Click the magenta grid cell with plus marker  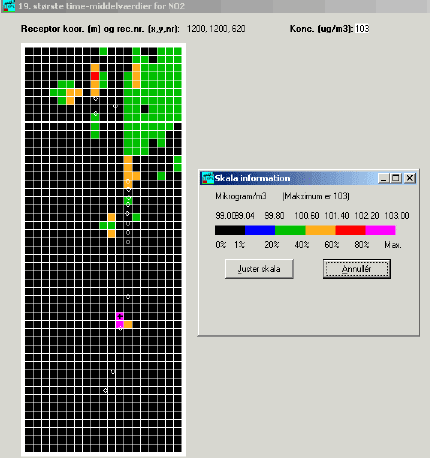pos(120,316)
